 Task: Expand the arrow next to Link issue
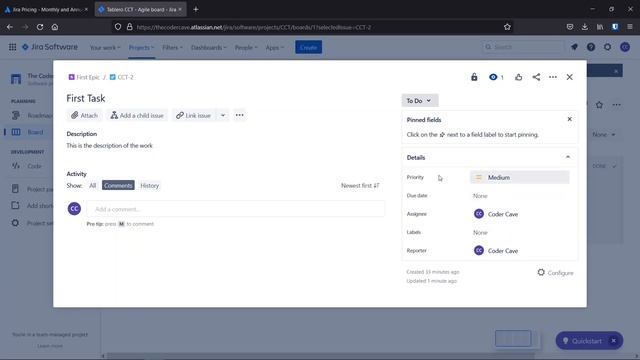223,116
